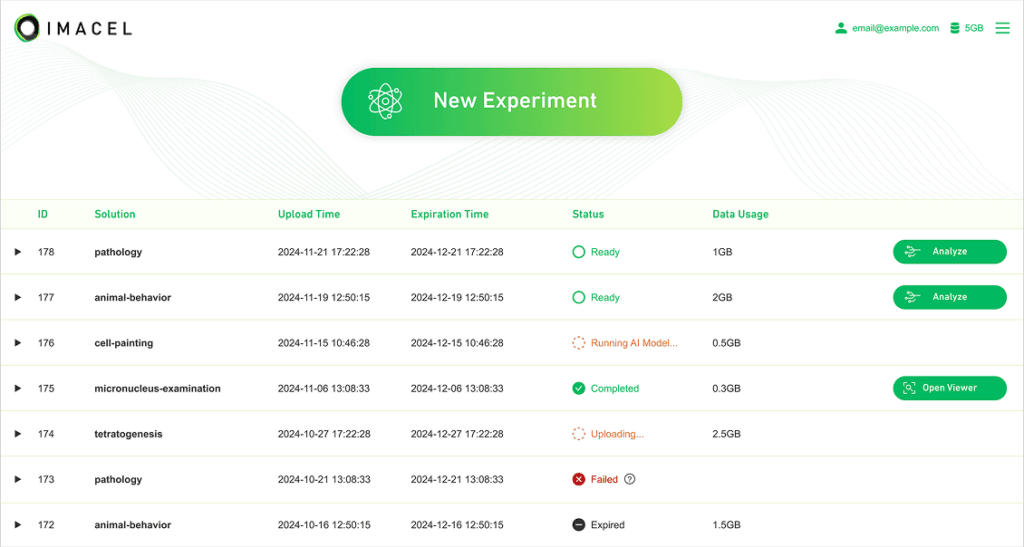This screenshot has height=547, width=1024.
Task: Click the IMACEL logo
Action: tap(73, 28)
